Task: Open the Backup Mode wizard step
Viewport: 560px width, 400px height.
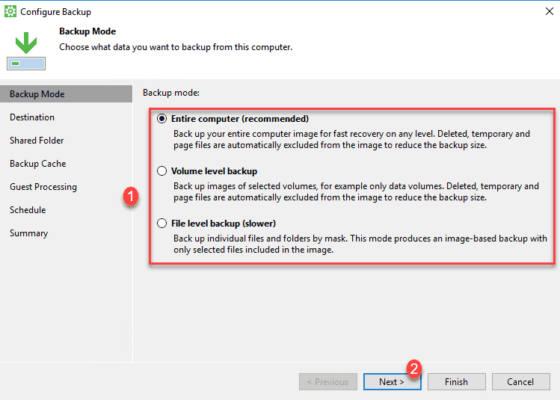Action: [66, 94]
